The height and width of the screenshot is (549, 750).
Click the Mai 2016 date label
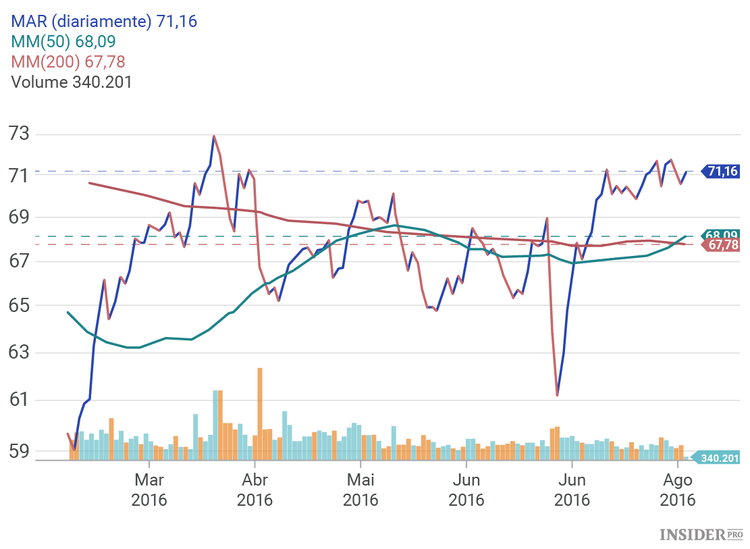(360, 488)
